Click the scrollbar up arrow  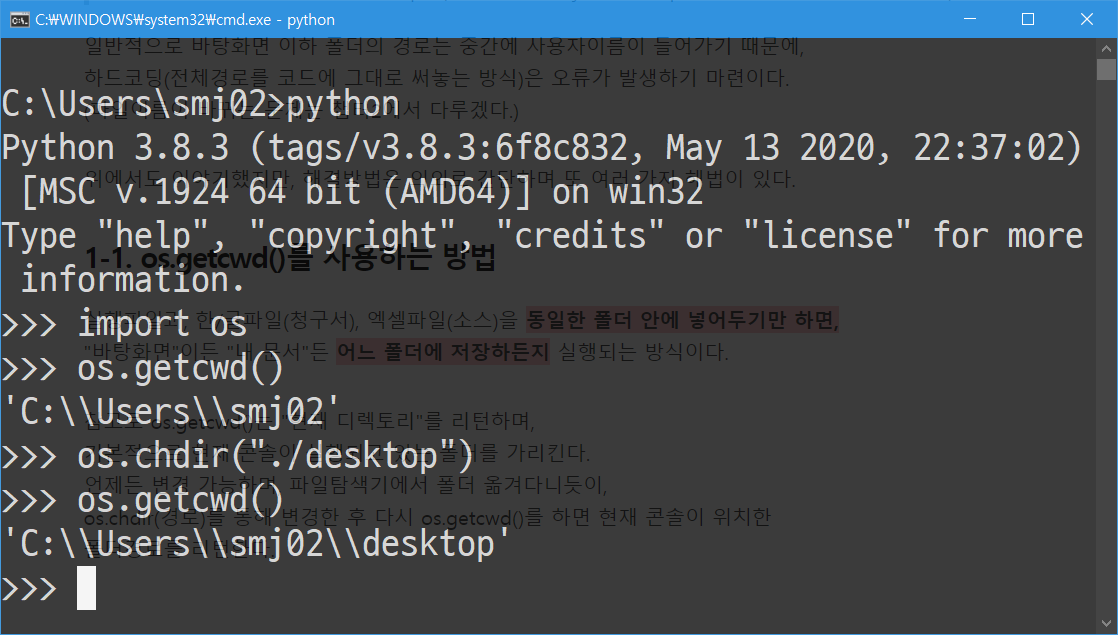point(1106,48)
